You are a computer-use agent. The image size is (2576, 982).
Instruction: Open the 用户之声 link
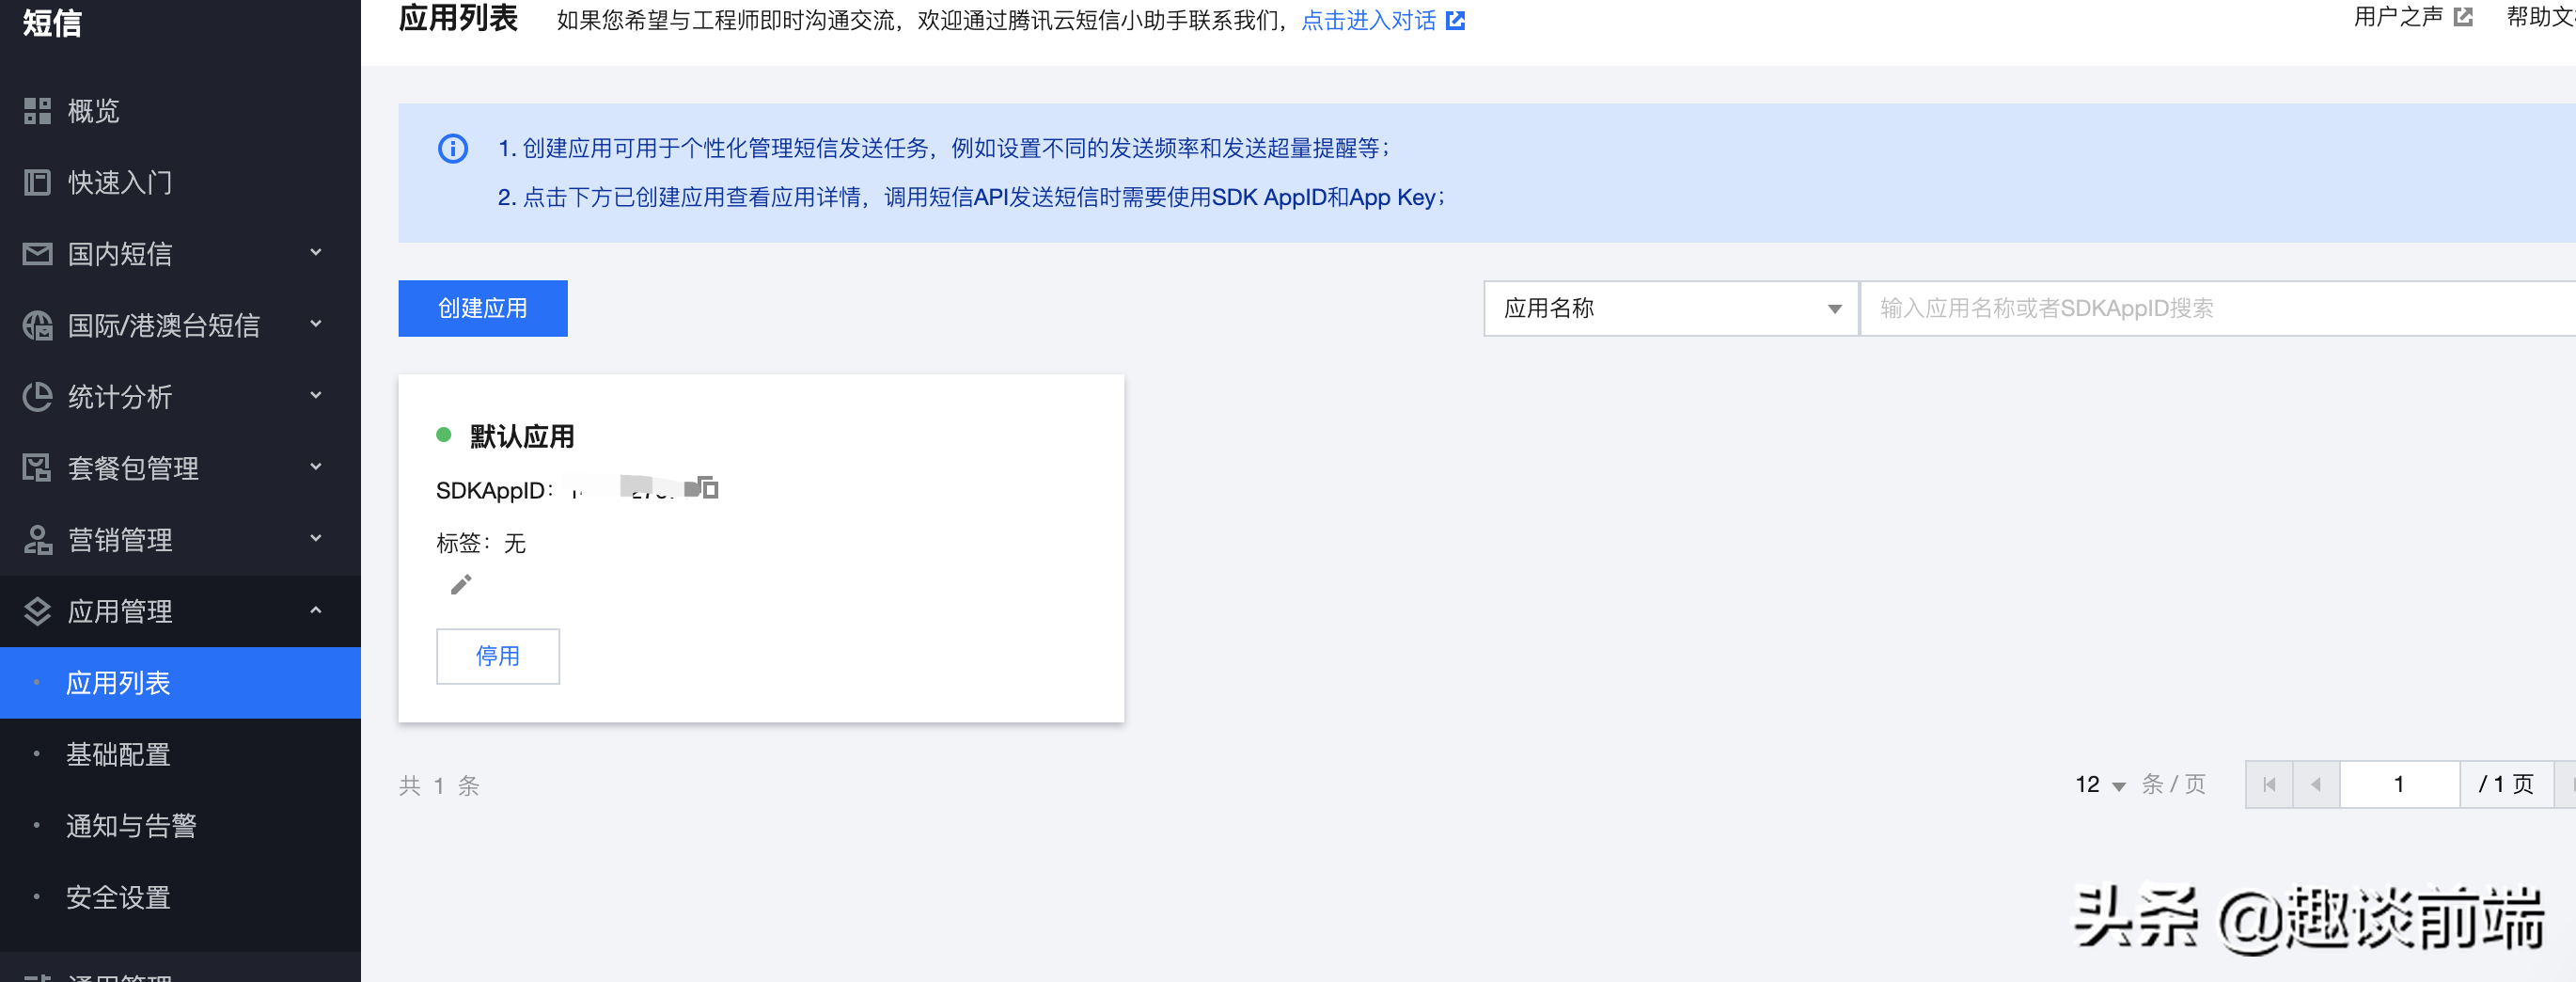click(x=2398, y=17)
